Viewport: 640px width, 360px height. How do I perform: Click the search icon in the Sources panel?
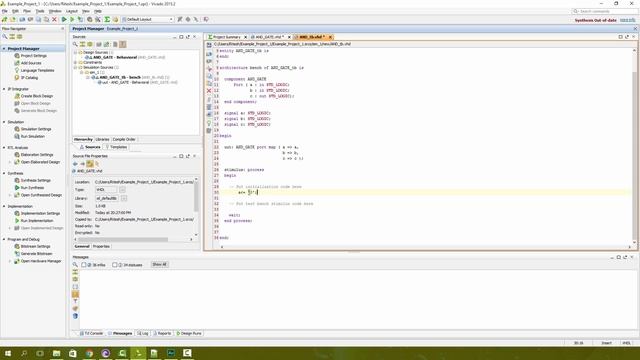point(75,44)
